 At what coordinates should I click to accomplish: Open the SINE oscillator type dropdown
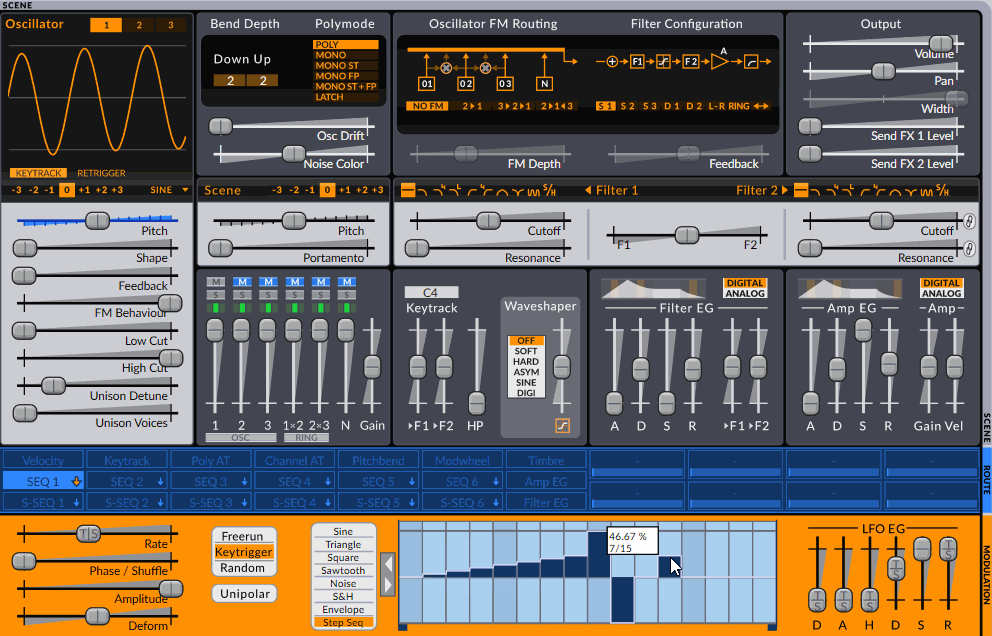(x=170, y=190)
